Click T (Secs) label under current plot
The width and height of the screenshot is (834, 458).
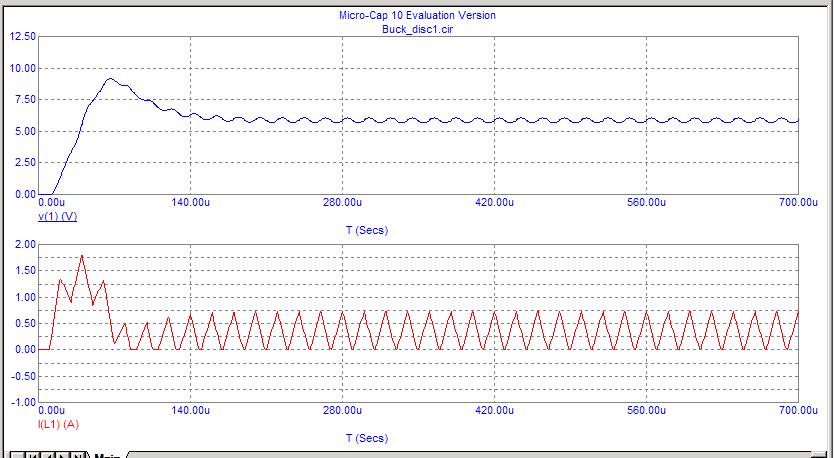(x=366, y=438)
